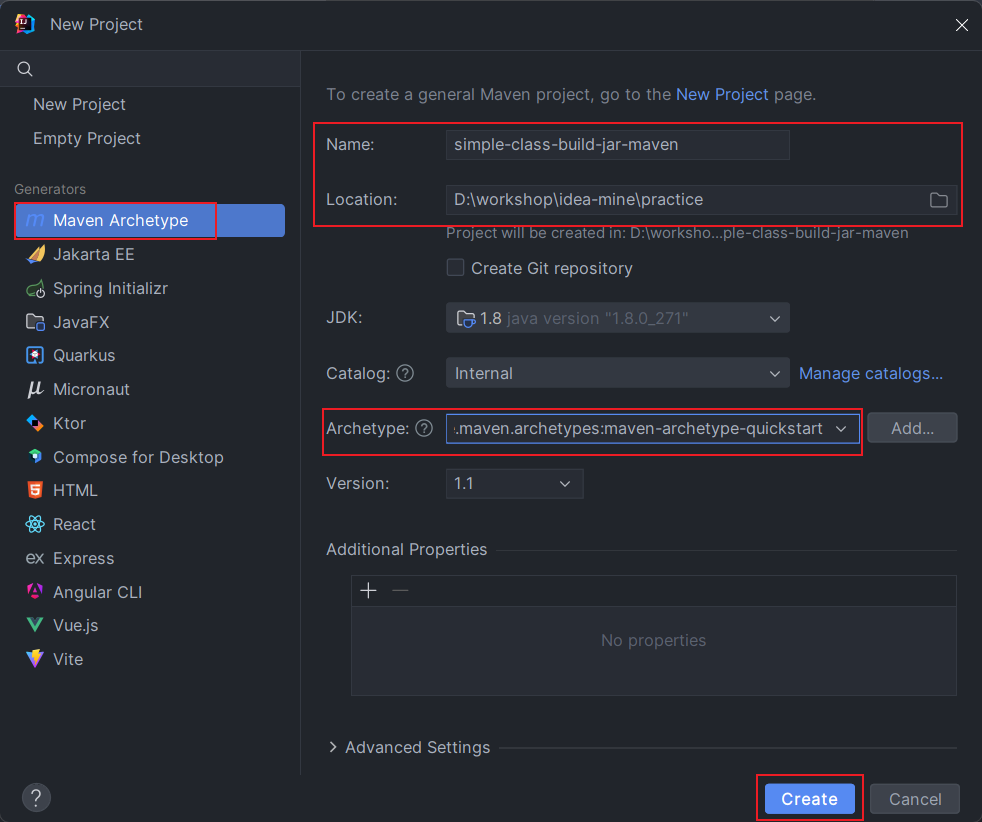Pick the Vue.js generator icon
This screenshot has width=982, height=822.
(36, 625)
